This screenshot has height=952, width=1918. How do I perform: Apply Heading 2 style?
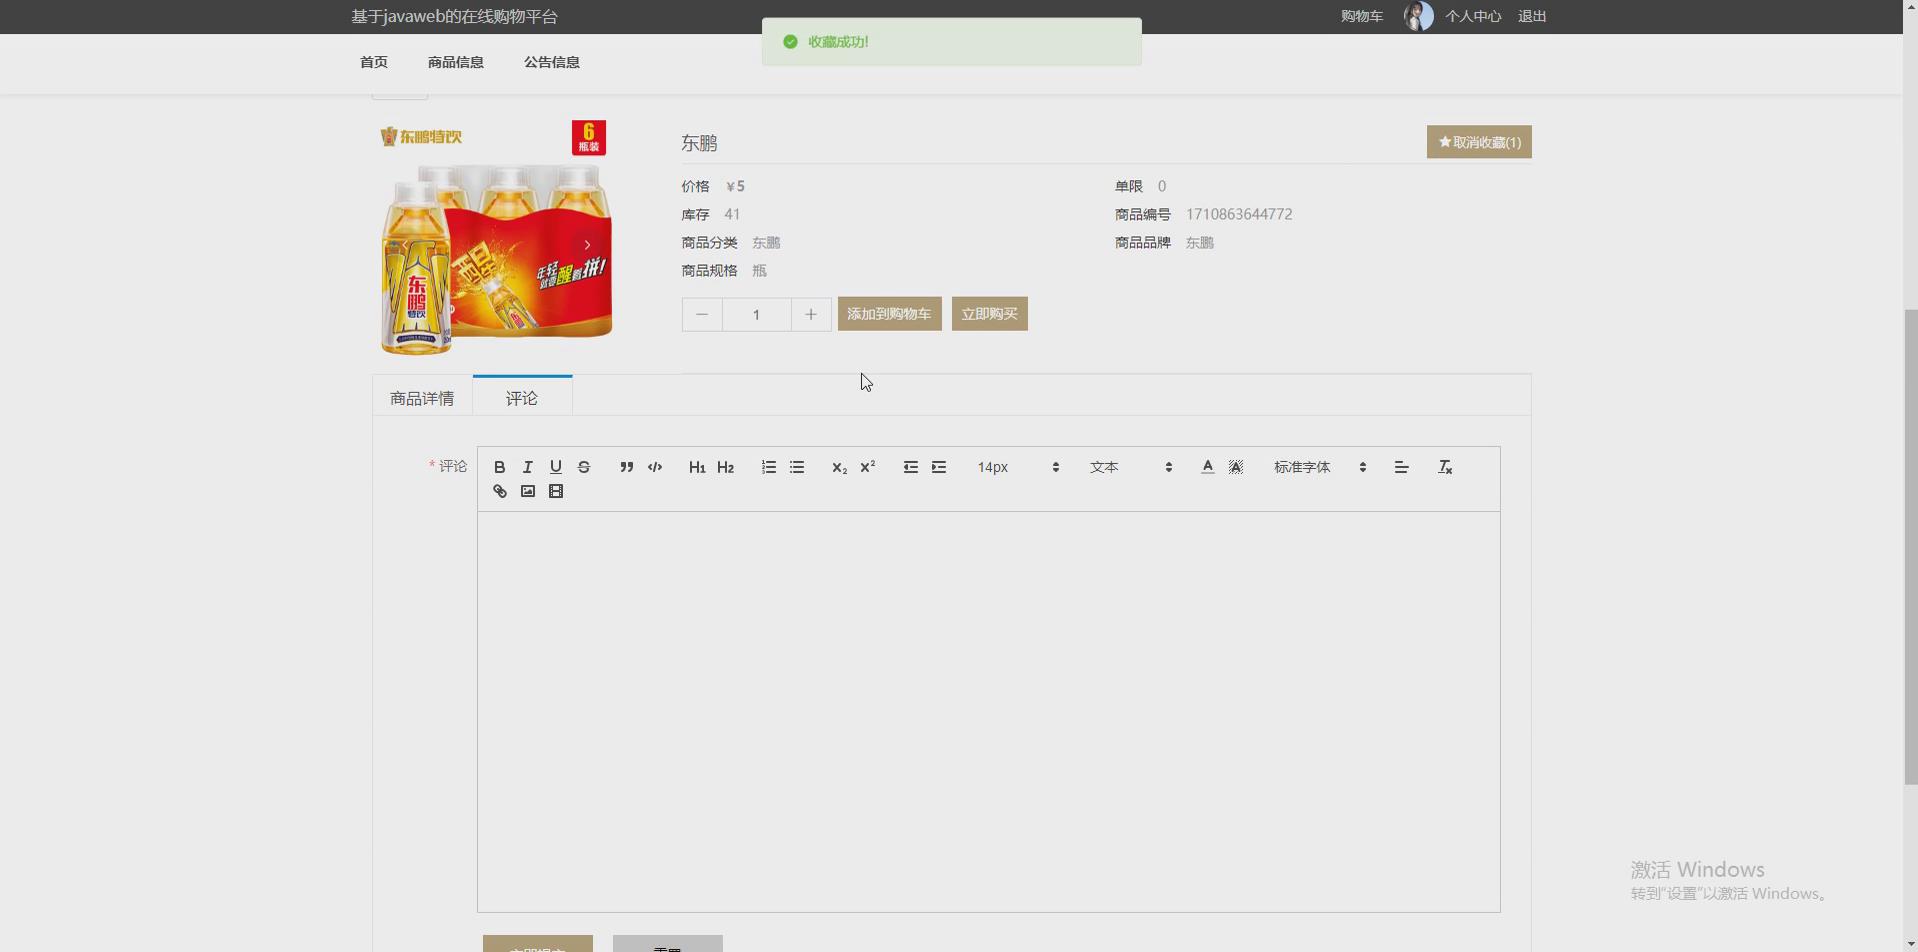(x=725, y=467)
